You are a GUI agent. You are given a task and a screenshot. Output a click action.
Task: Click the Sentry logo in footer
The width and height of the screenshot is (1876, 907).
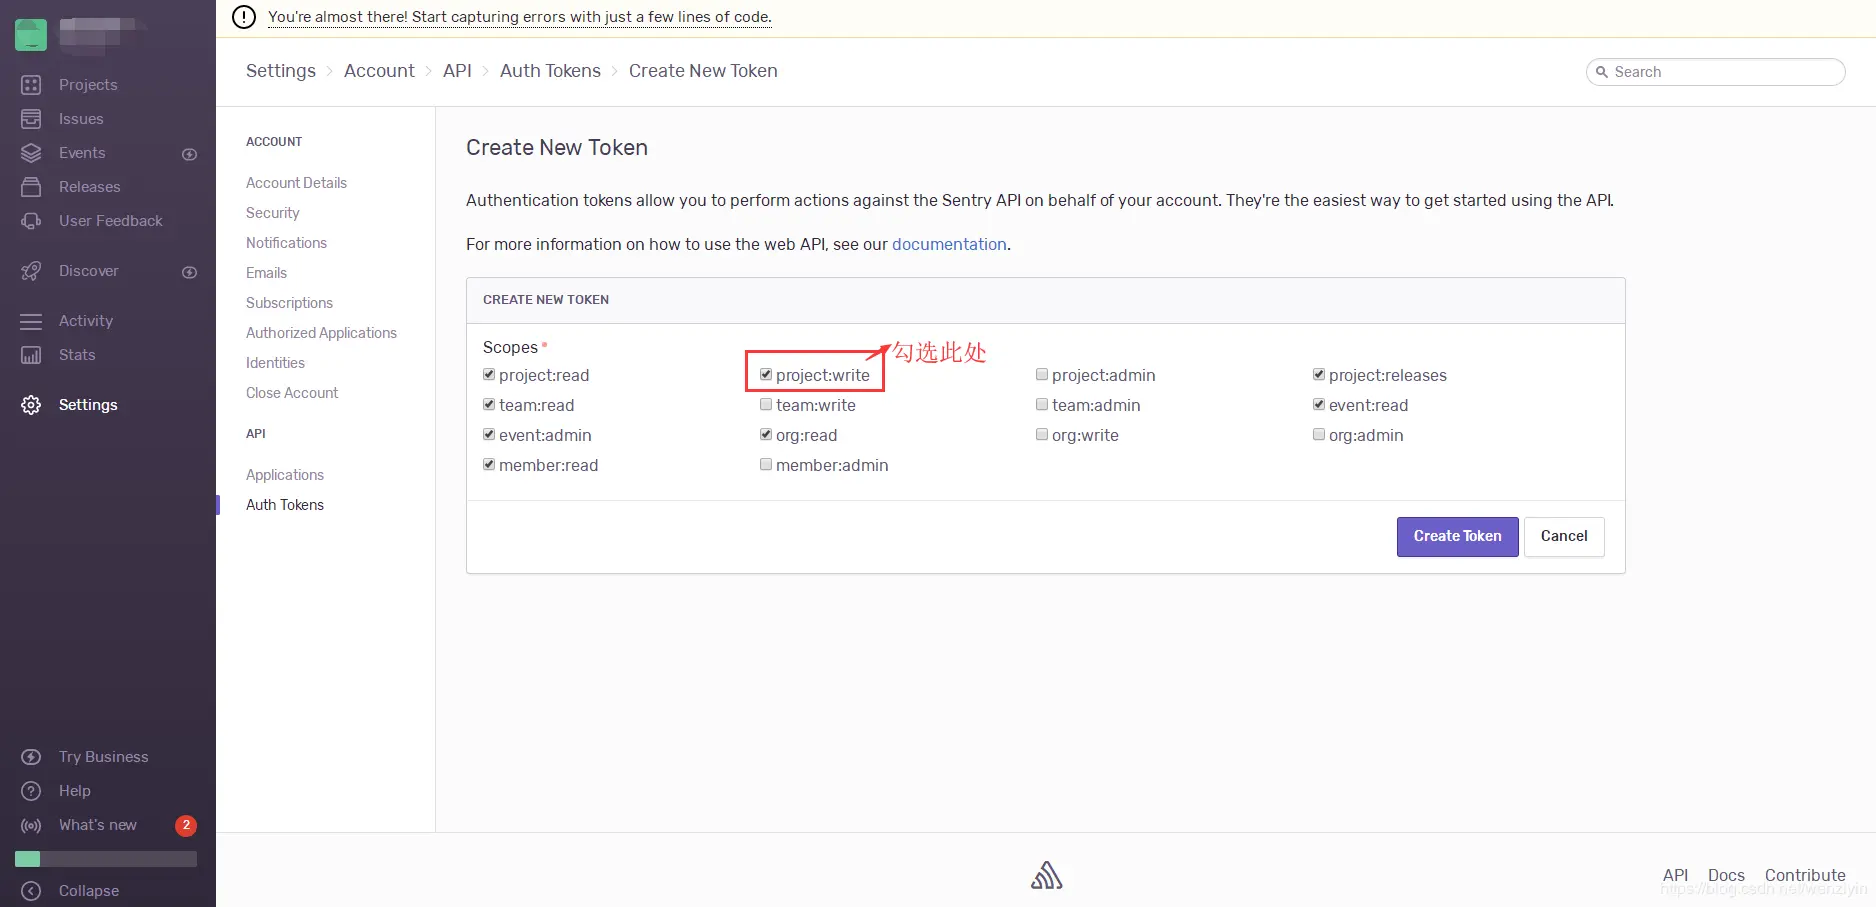(1046, 875)
